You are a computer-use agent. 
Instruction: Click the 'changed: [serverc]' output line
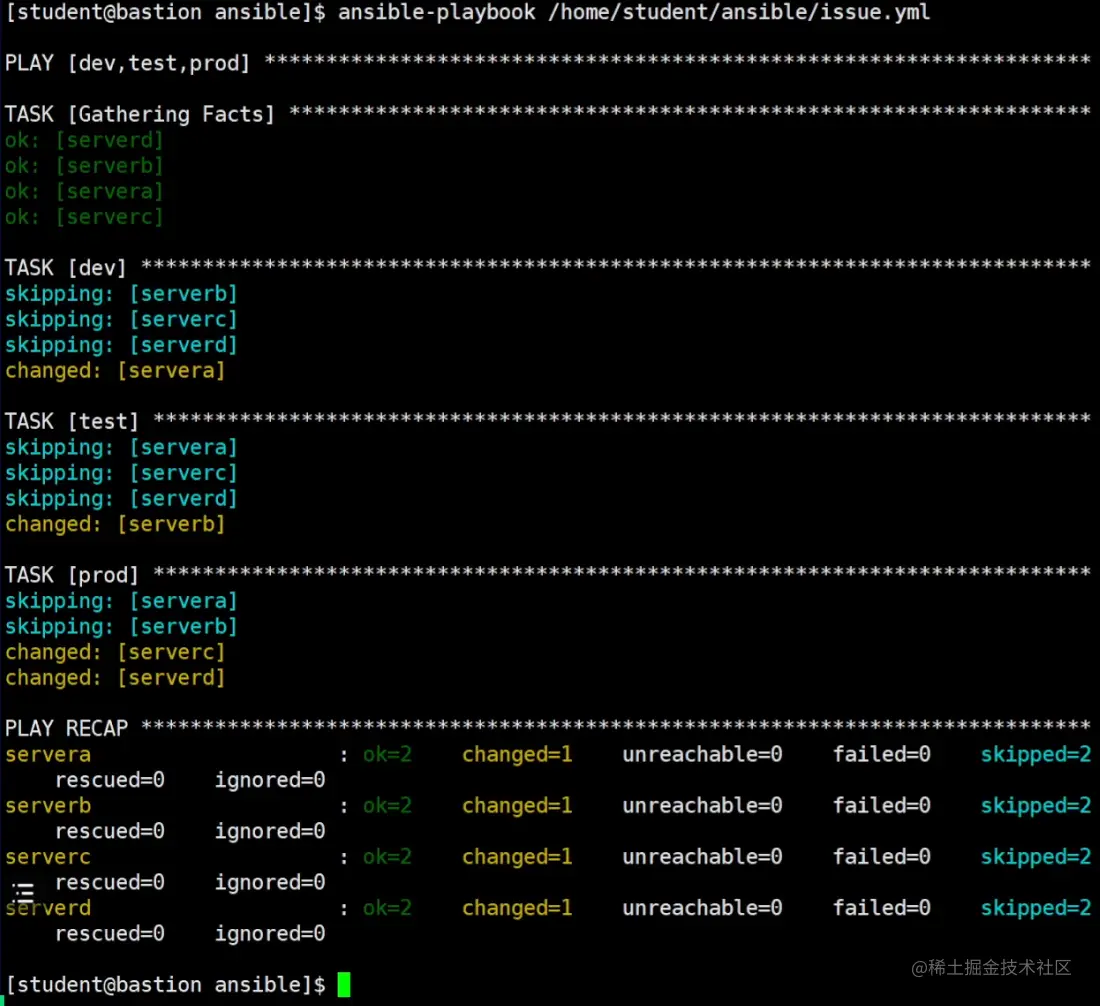(x=115, y=652)
